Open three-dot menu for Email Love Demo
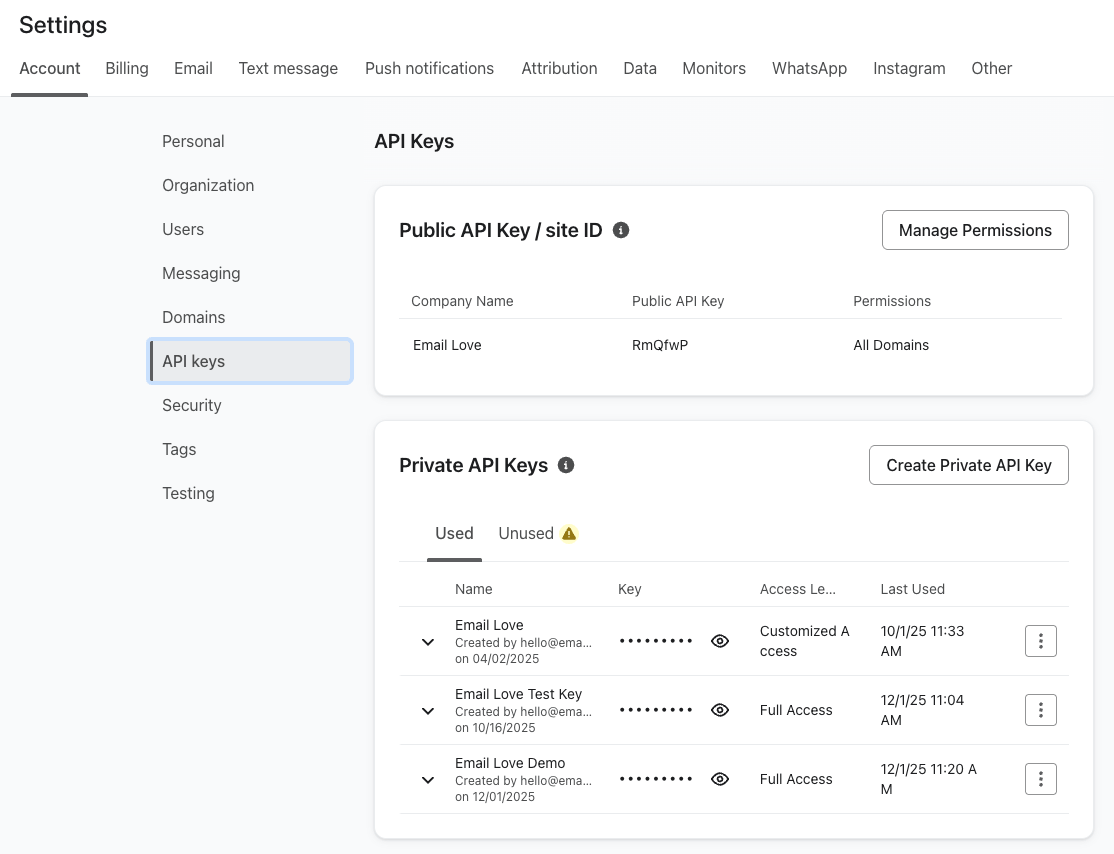Screen dimensions: 1114x854 point(1041,779)
